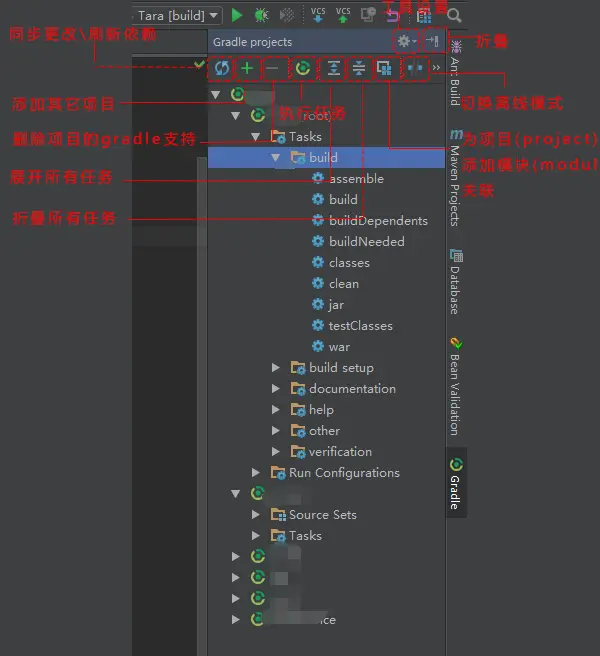The image size is (600, 656).
Task: Click VCS update project icon
Action: [x=318, y=15]
